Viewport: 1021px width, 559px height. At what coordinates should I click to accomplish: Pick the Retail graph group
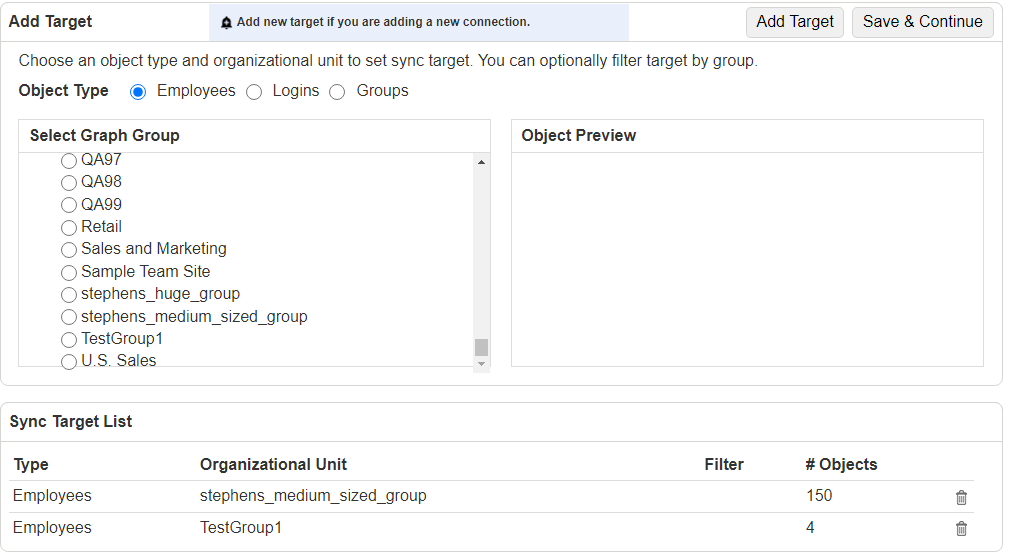[x=68, y=227]
